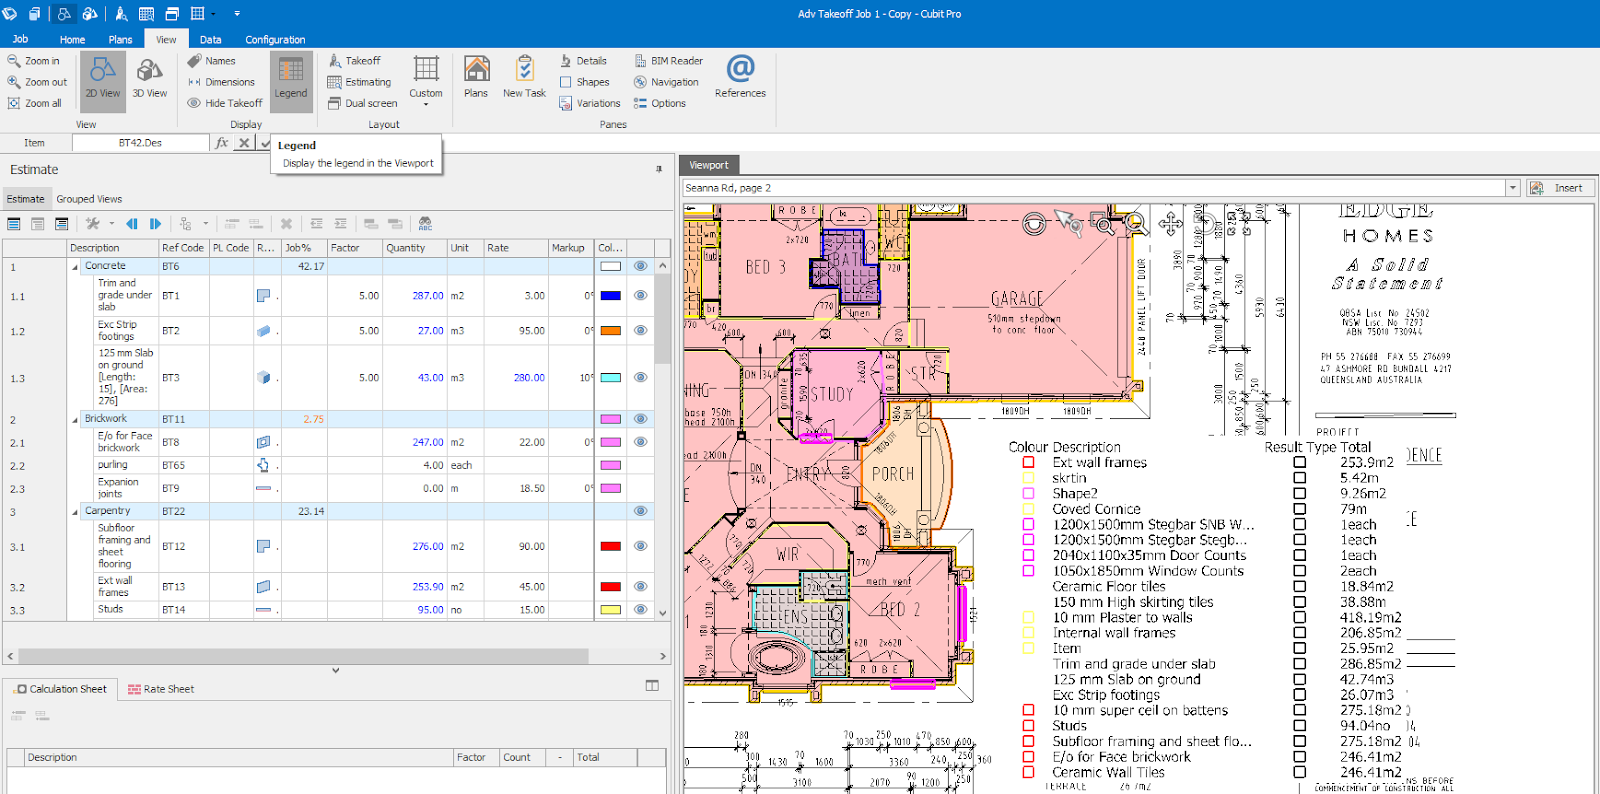This screenshot has height=794, width=1600.
Task: Switch to 3D View mode
Action: (149, 78)
